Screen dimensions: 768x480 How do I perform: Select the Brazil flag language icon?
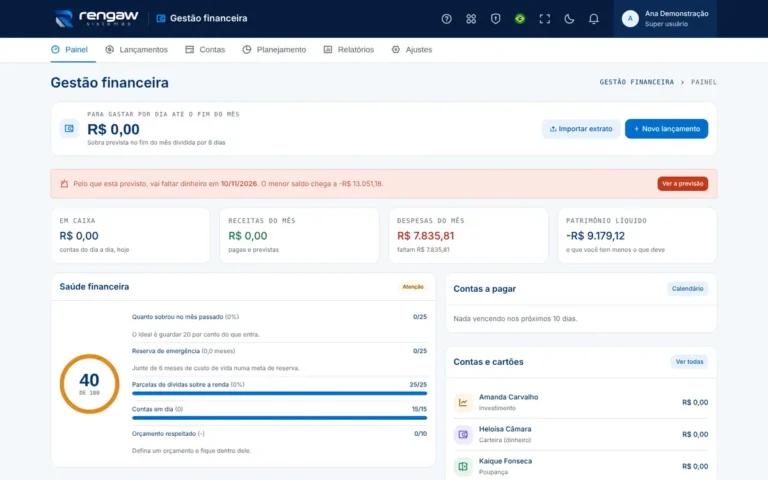[x=520, y=19]
